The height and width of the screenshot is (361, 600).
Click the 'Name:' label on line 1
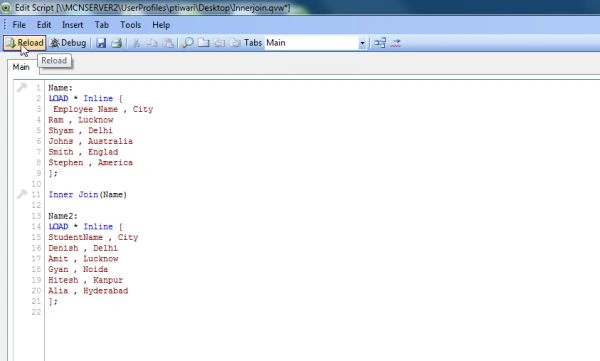(60, 88)
